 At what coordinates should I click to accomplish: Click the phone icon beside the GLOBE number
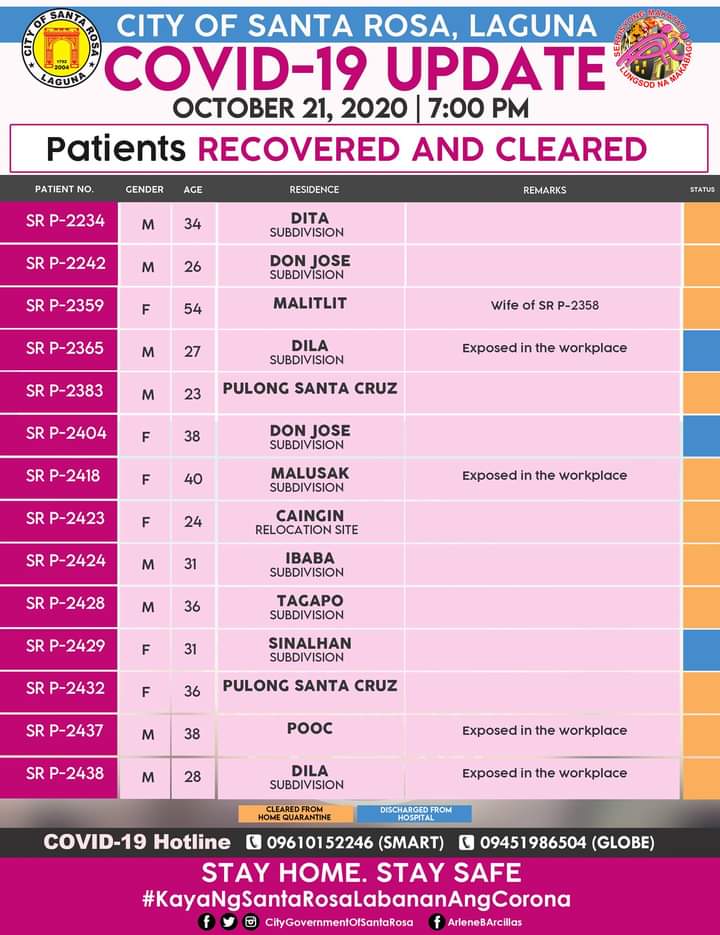pos(466,843)
